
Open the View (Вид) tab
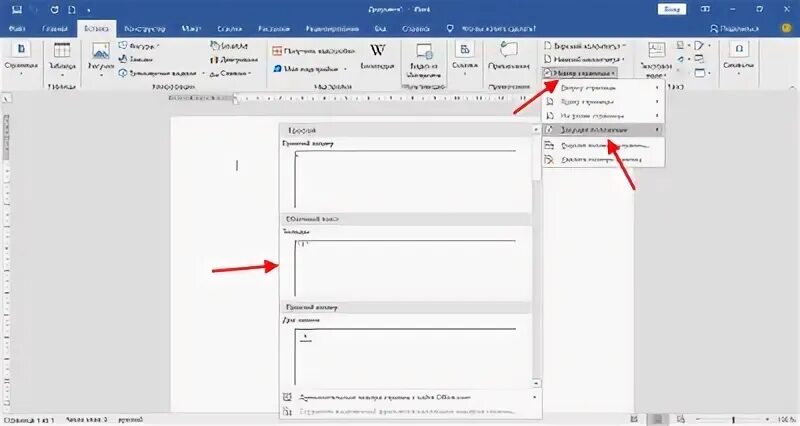[380, 29]
